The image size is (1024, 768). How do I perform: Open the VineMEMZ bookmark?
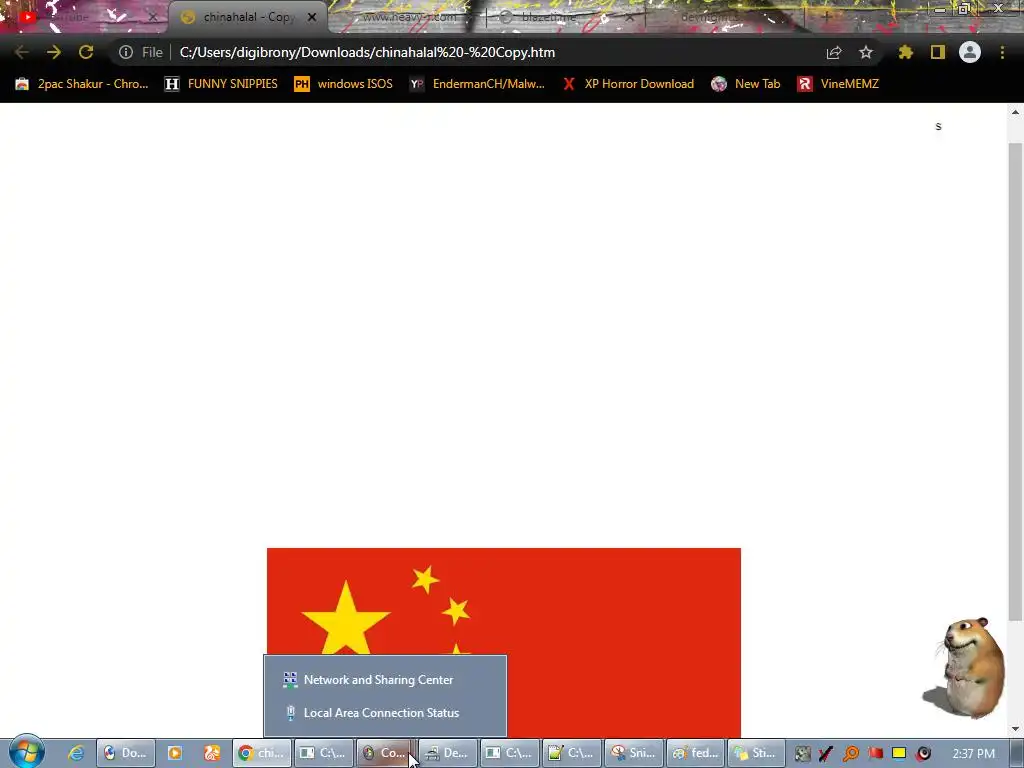839,84
